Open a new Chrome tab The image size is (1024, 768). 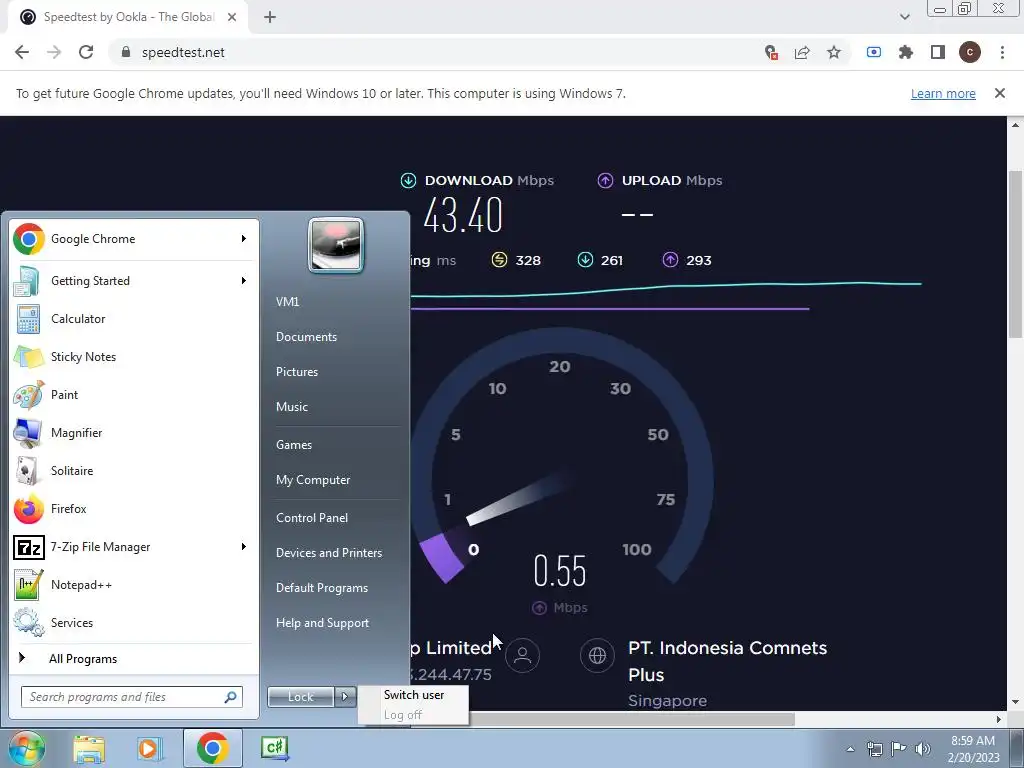coord(270,17)
